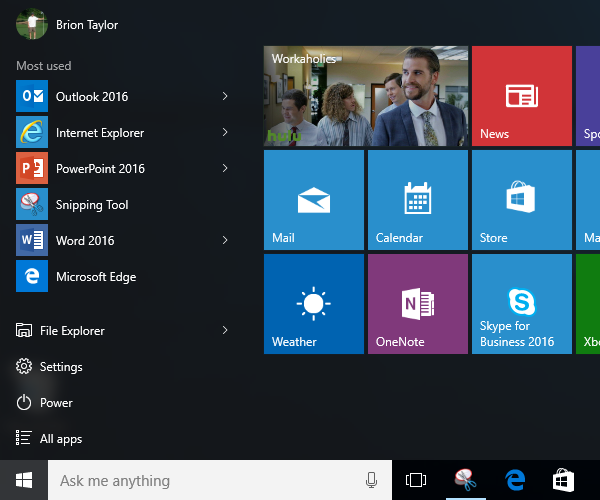Click the Ask me anything search box
This screenshot has width=600, height=500.
coord(220,480)
